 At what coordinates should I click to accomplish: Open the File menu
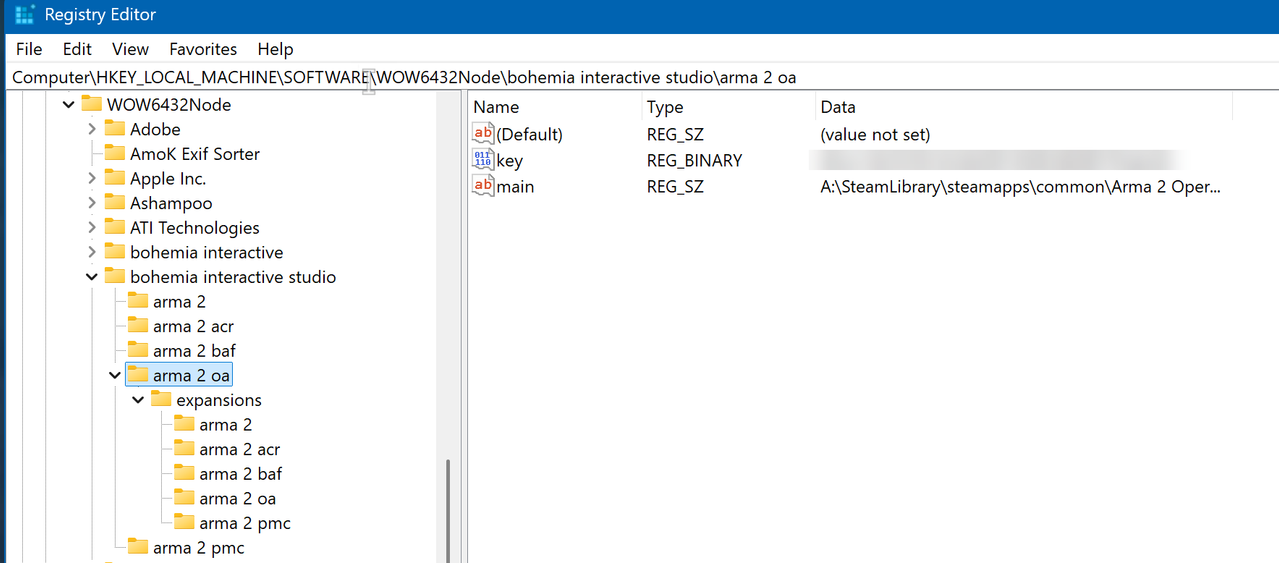pyautogui.click(x=29, y=49)
